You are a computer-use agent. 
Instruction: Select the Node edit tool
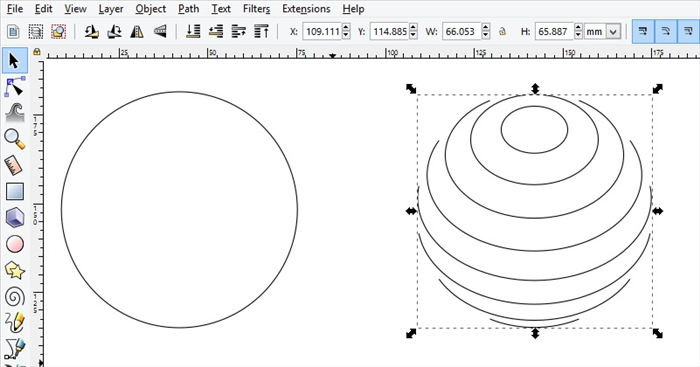click(x=14, y=86)
